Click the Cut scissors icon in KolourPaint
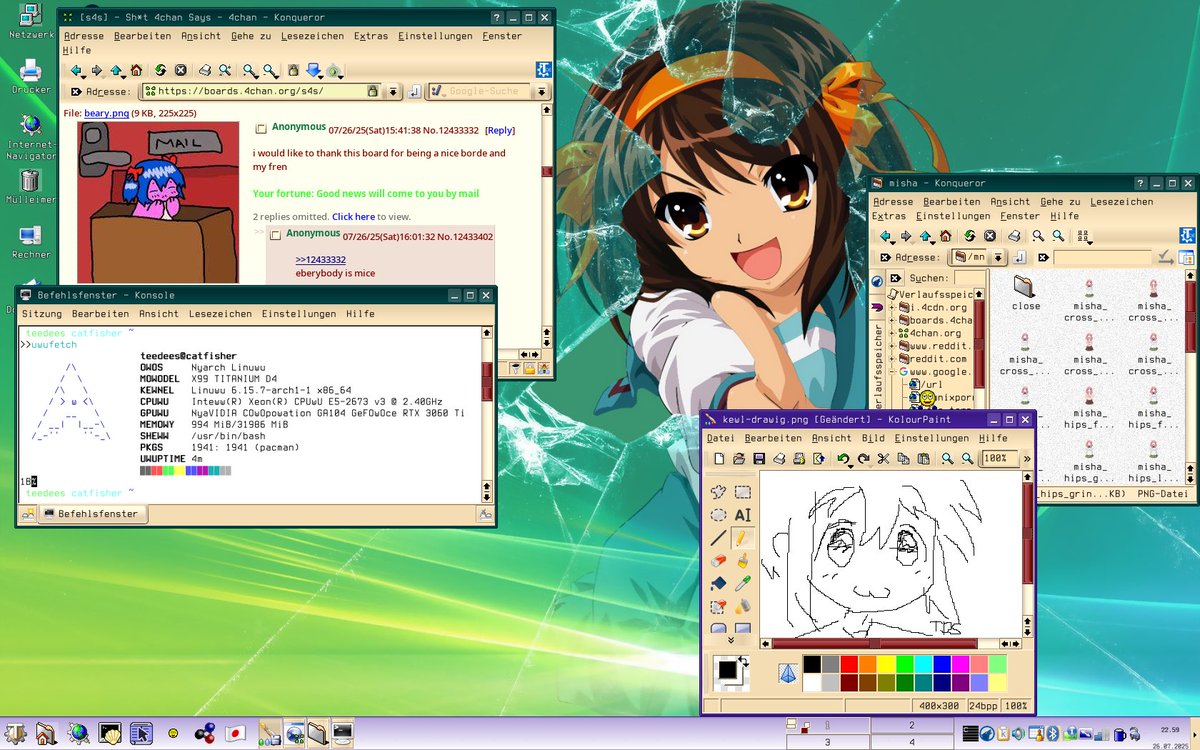This screenshot has width=1200, height=750. [x=883, y=458]
